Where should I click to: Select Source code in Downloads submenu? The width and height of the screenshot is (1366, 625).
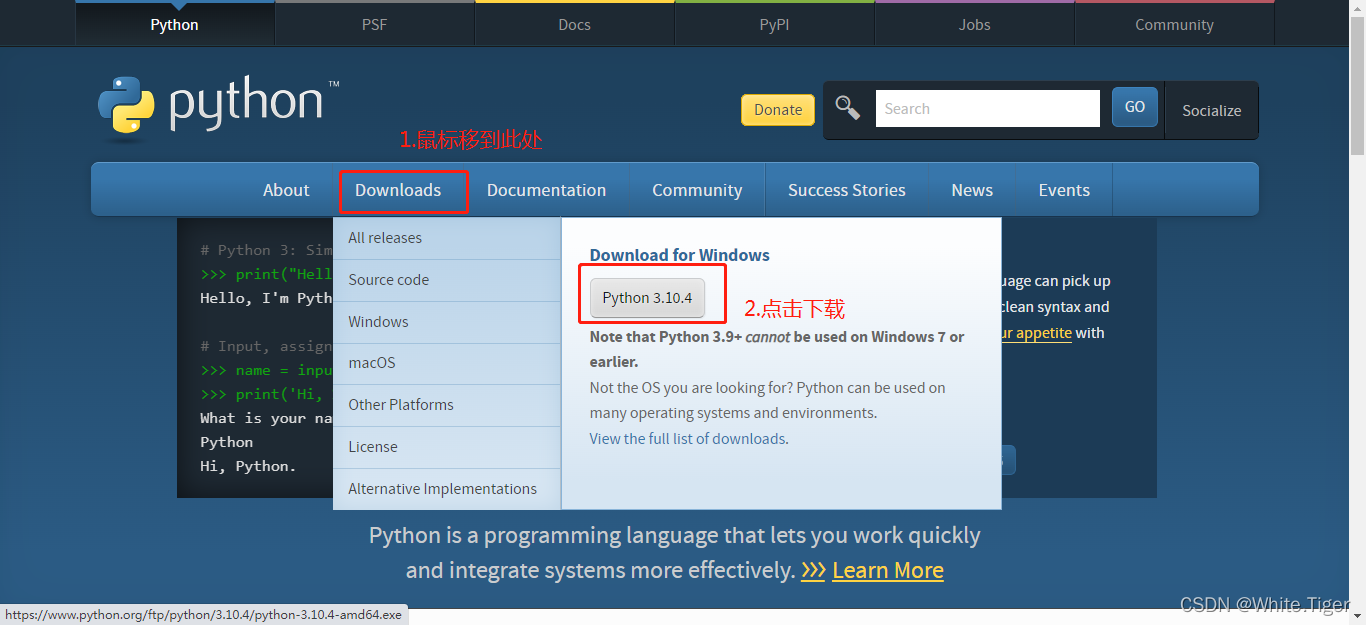pyautogui.click(x=447, y=280)
